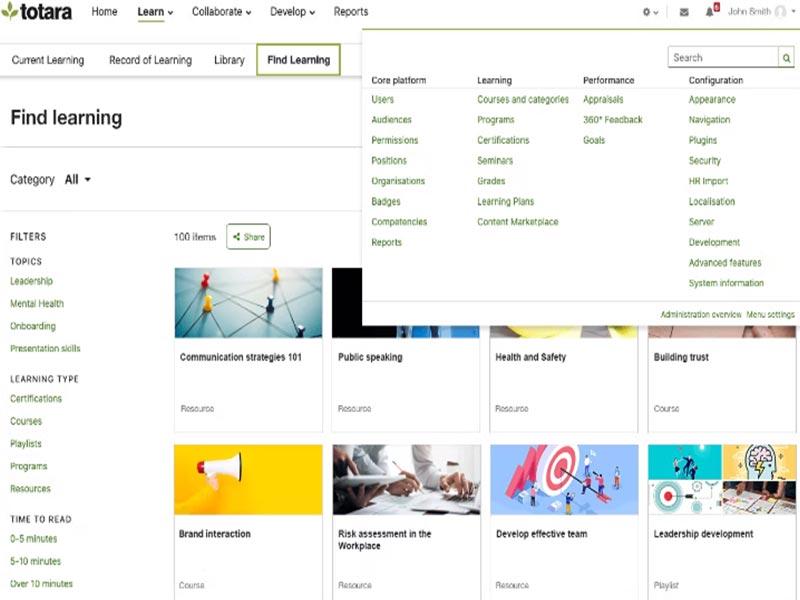Open the settings gear menu
Viewport: 800px width, 600px height.
click(650, 12)
